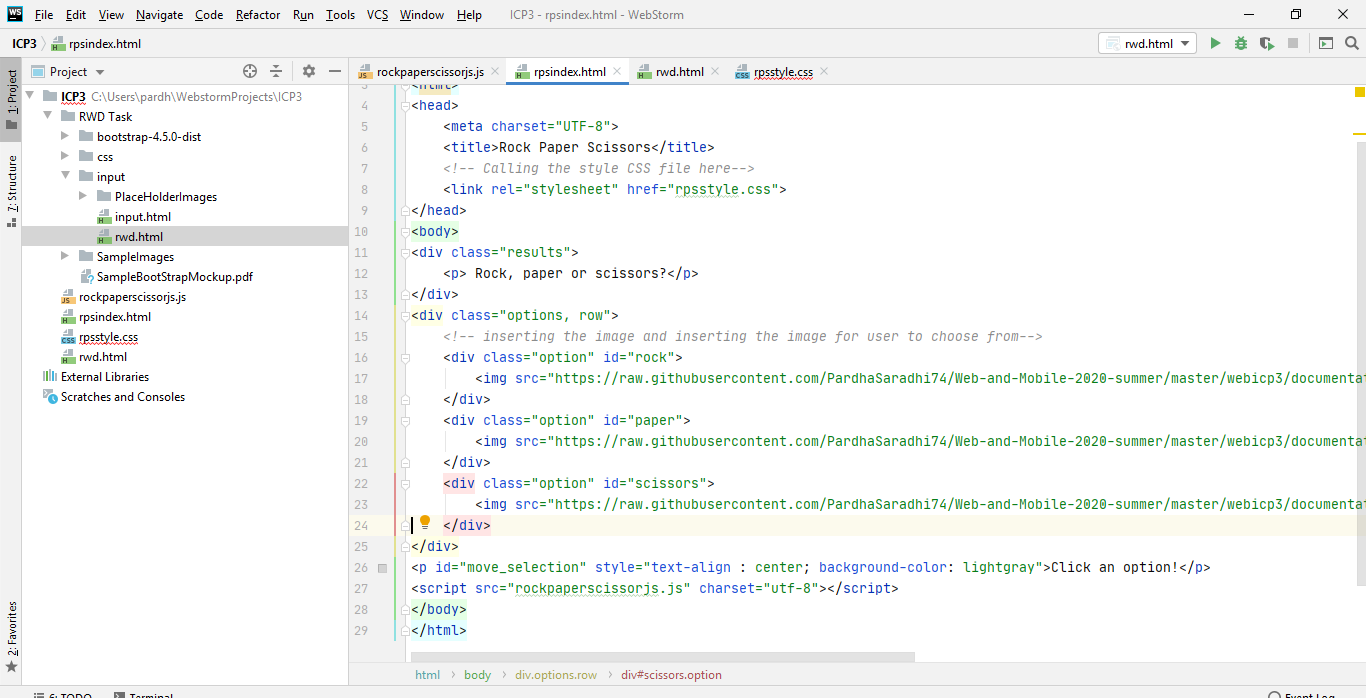
Task: Click the editor horizontal scrollbar
Action: pyautogui.click(x=662, y=657)
